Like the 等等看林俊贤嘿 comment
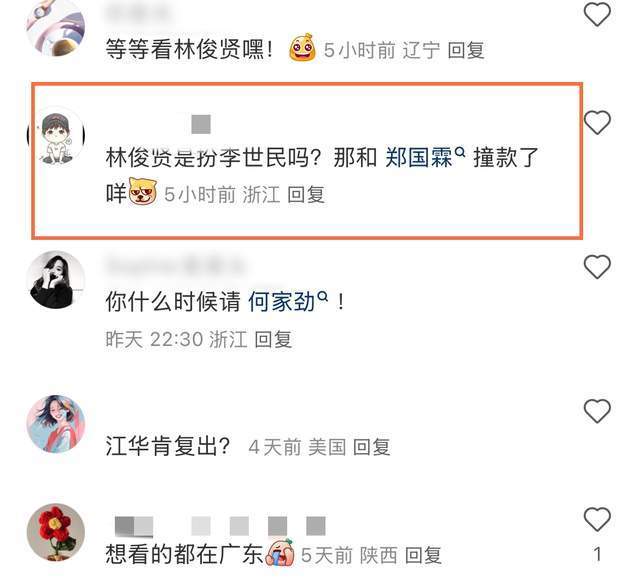Screen dimensions: 640x581 pyautogui.click(x=597, y=14)
